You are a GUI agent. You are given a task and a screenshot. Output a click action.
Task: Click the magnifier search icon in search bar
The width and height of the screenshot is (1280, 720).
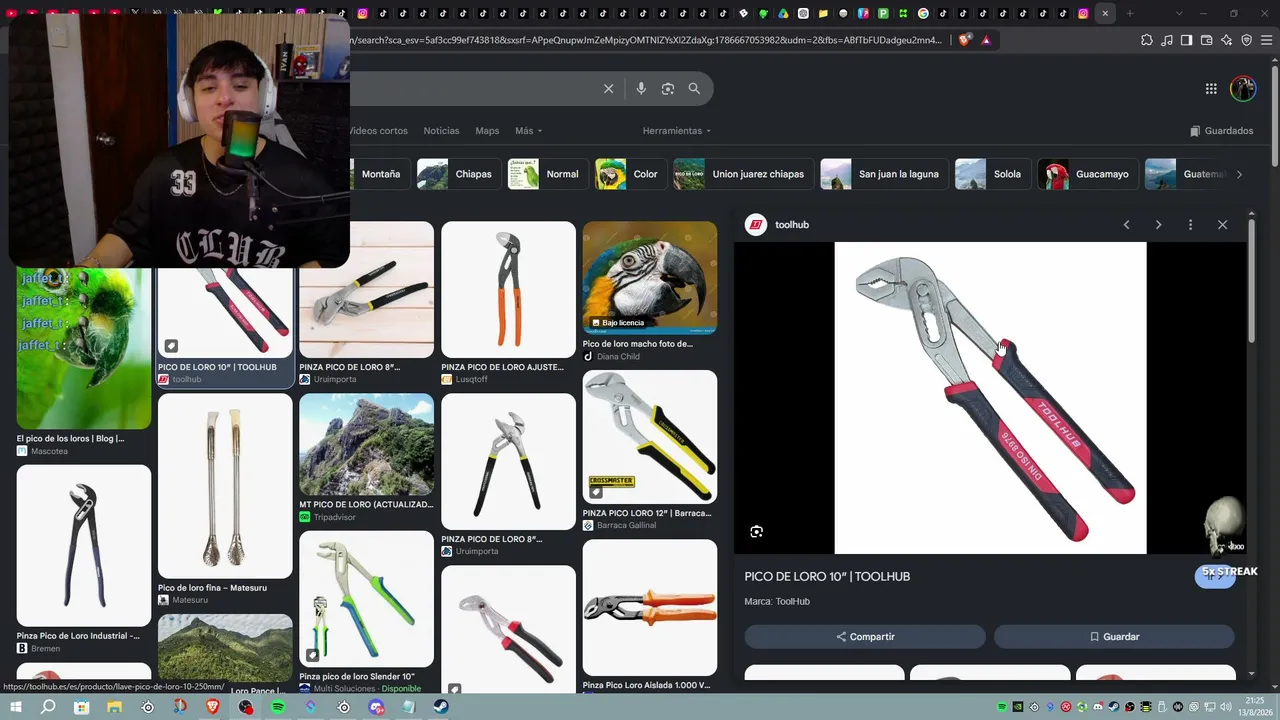tap(694, 89)
